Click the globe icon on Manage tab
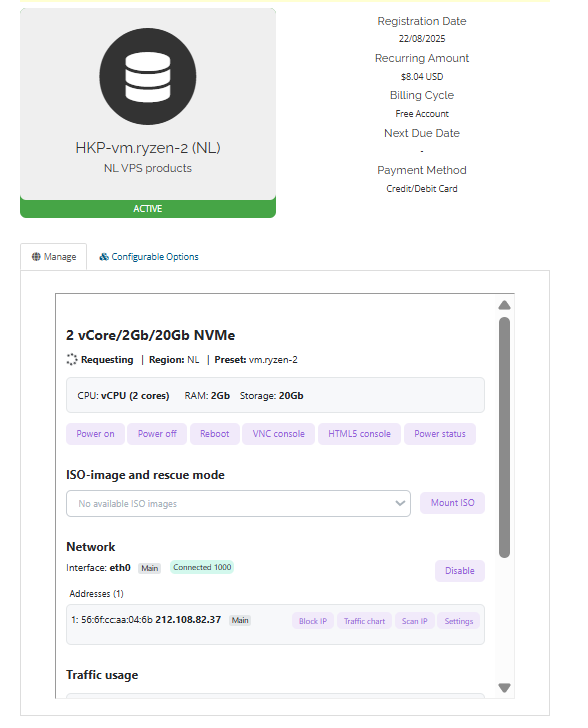Screen dimensions: 588x728 tap(36, 257)
